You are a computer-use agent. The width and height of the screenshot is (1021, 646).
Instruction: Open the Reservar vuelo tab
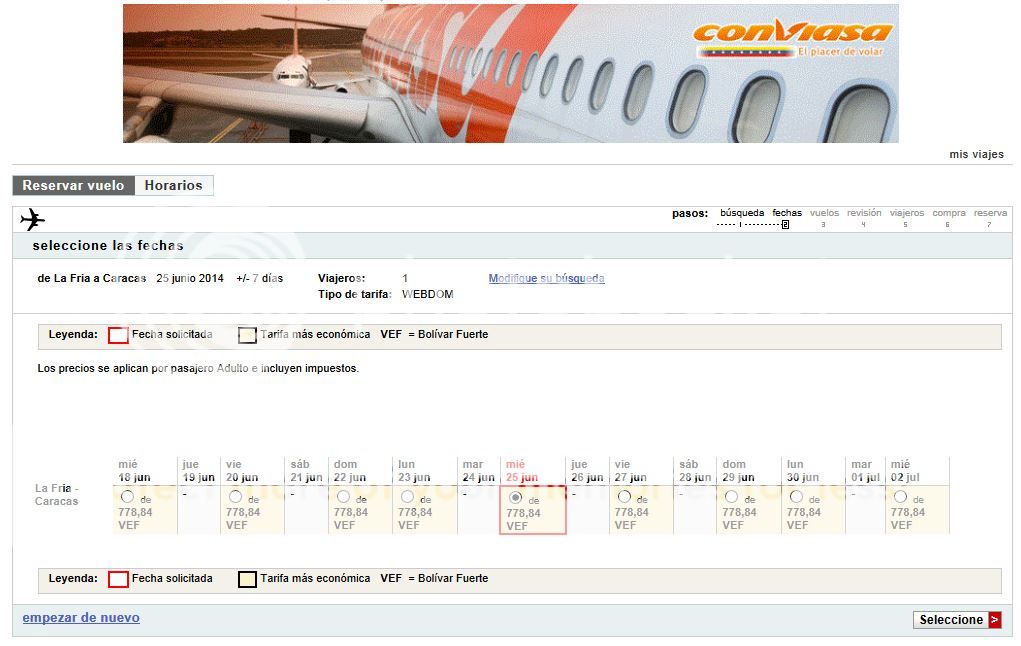[x=74, y=186]
